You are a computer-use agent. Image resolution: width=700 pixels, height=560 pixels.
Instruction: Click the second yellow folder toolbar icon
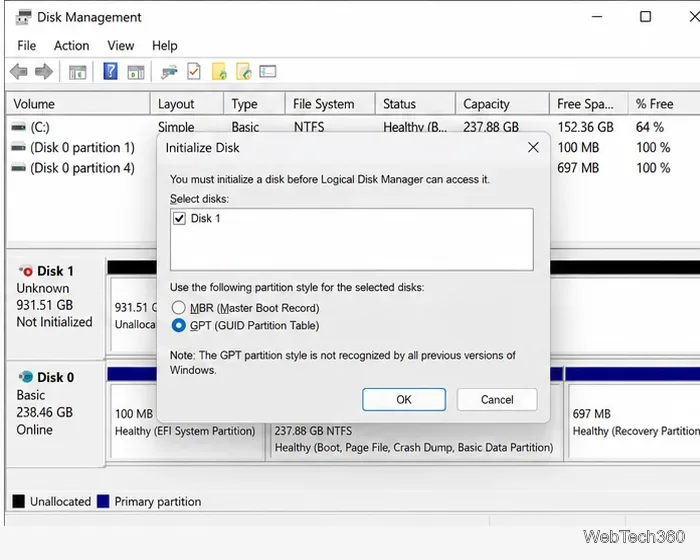tap(244, 71)
